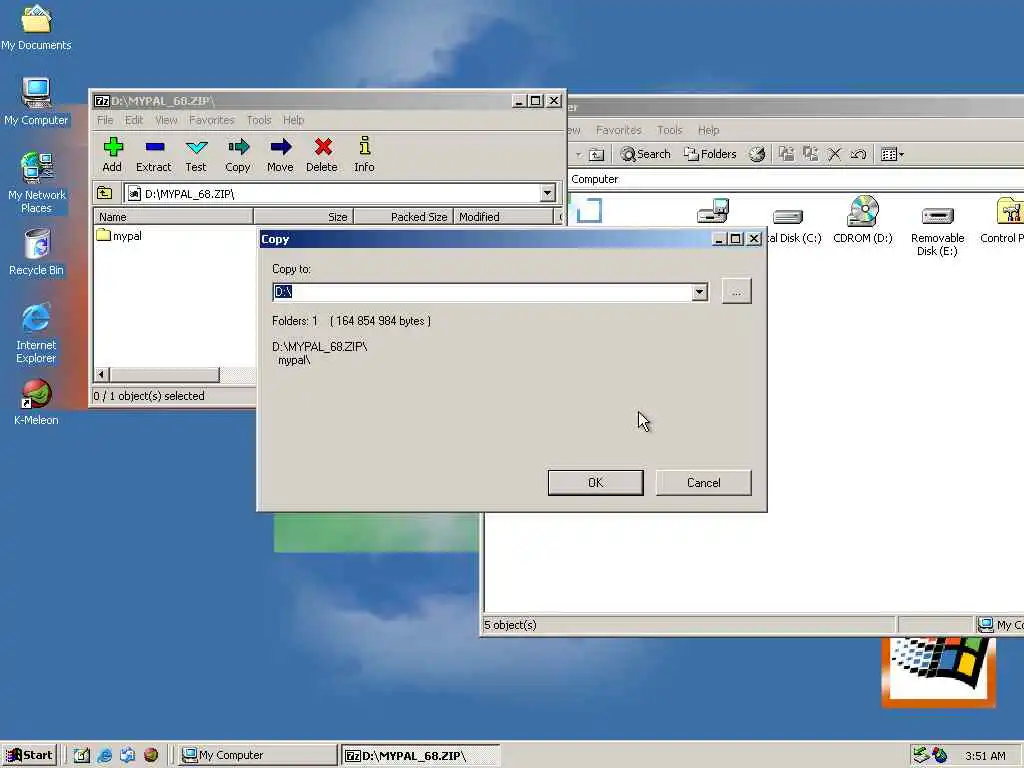Launch K-Meleon from quick launch bar
The image size is (1024, 768).
pos(151,755)
